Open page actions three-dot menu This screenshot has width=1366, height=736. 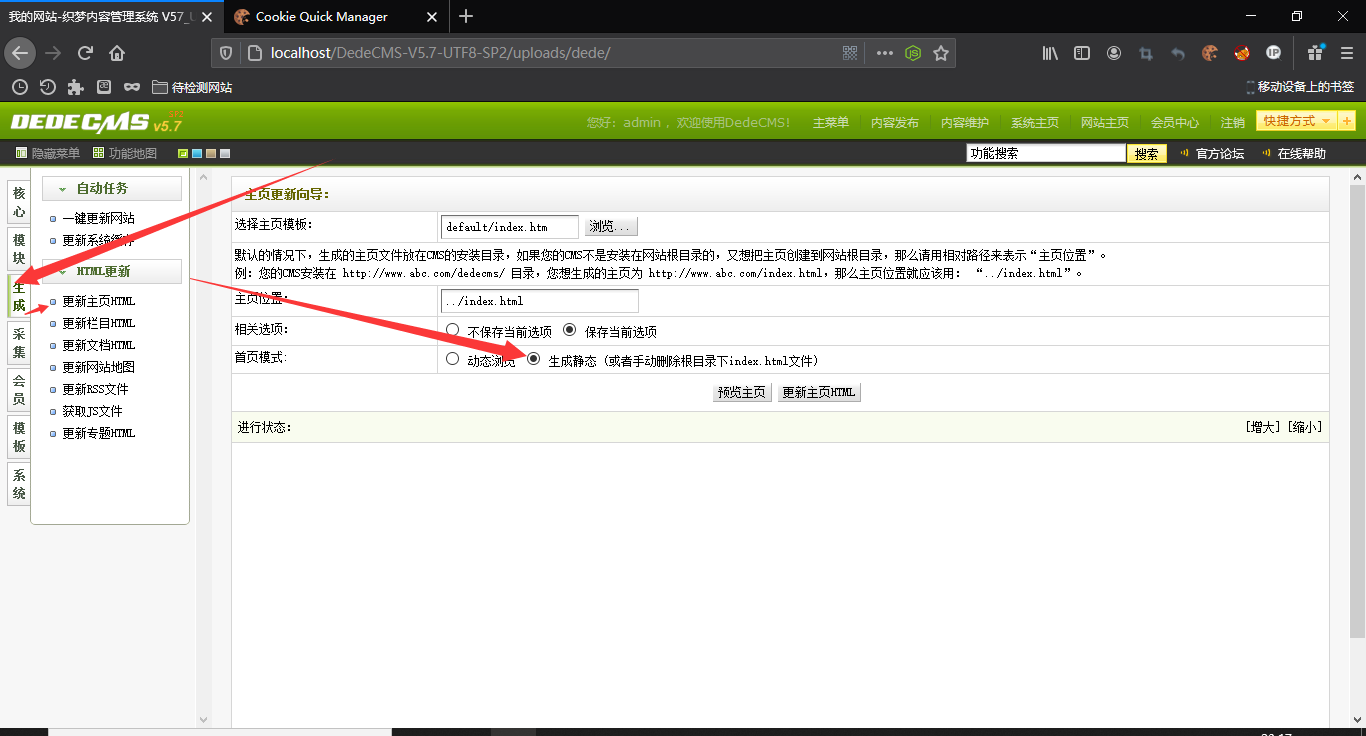884,53
